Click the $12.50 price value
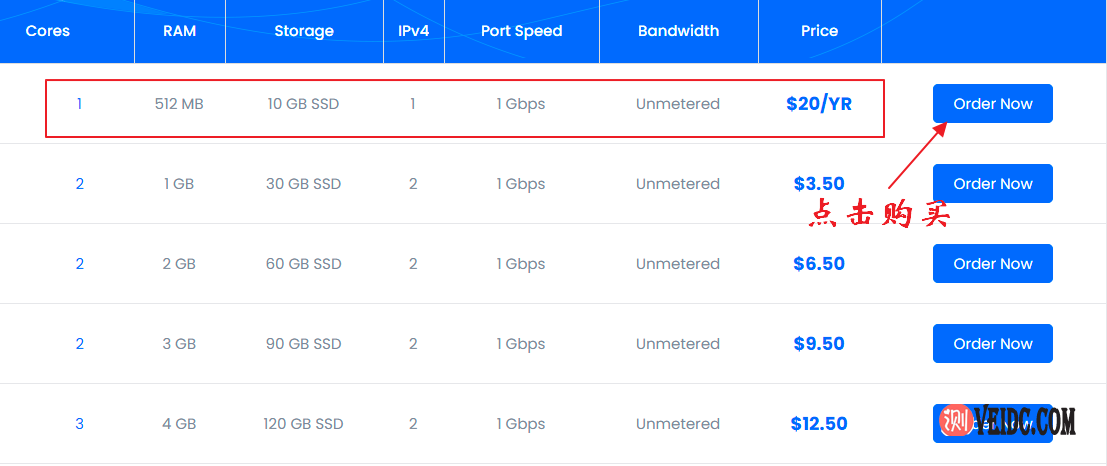 (819, 424)
